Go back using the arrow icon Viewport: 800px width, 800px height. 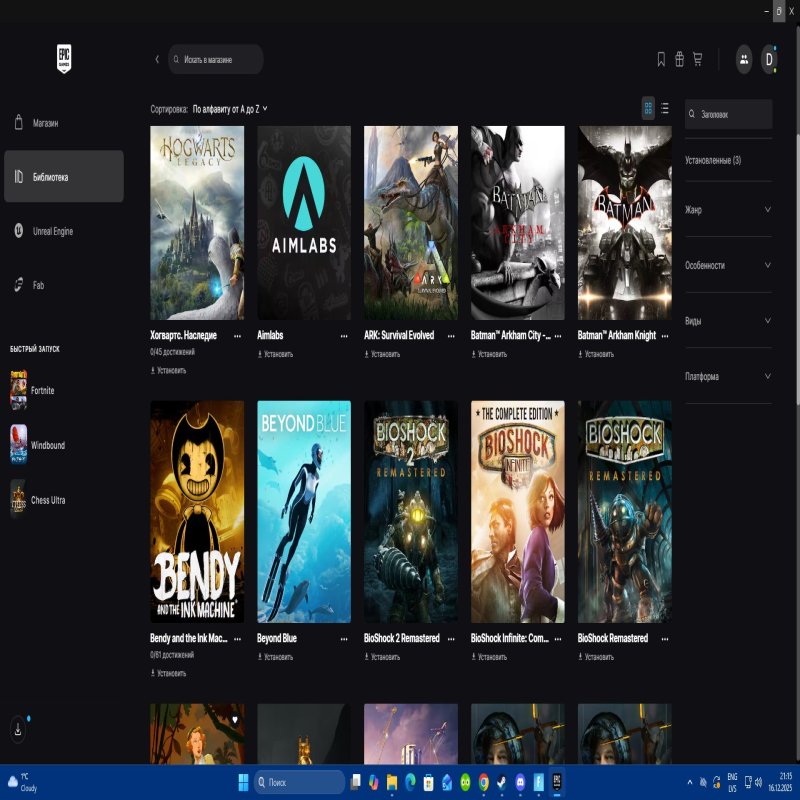(157, 59)
